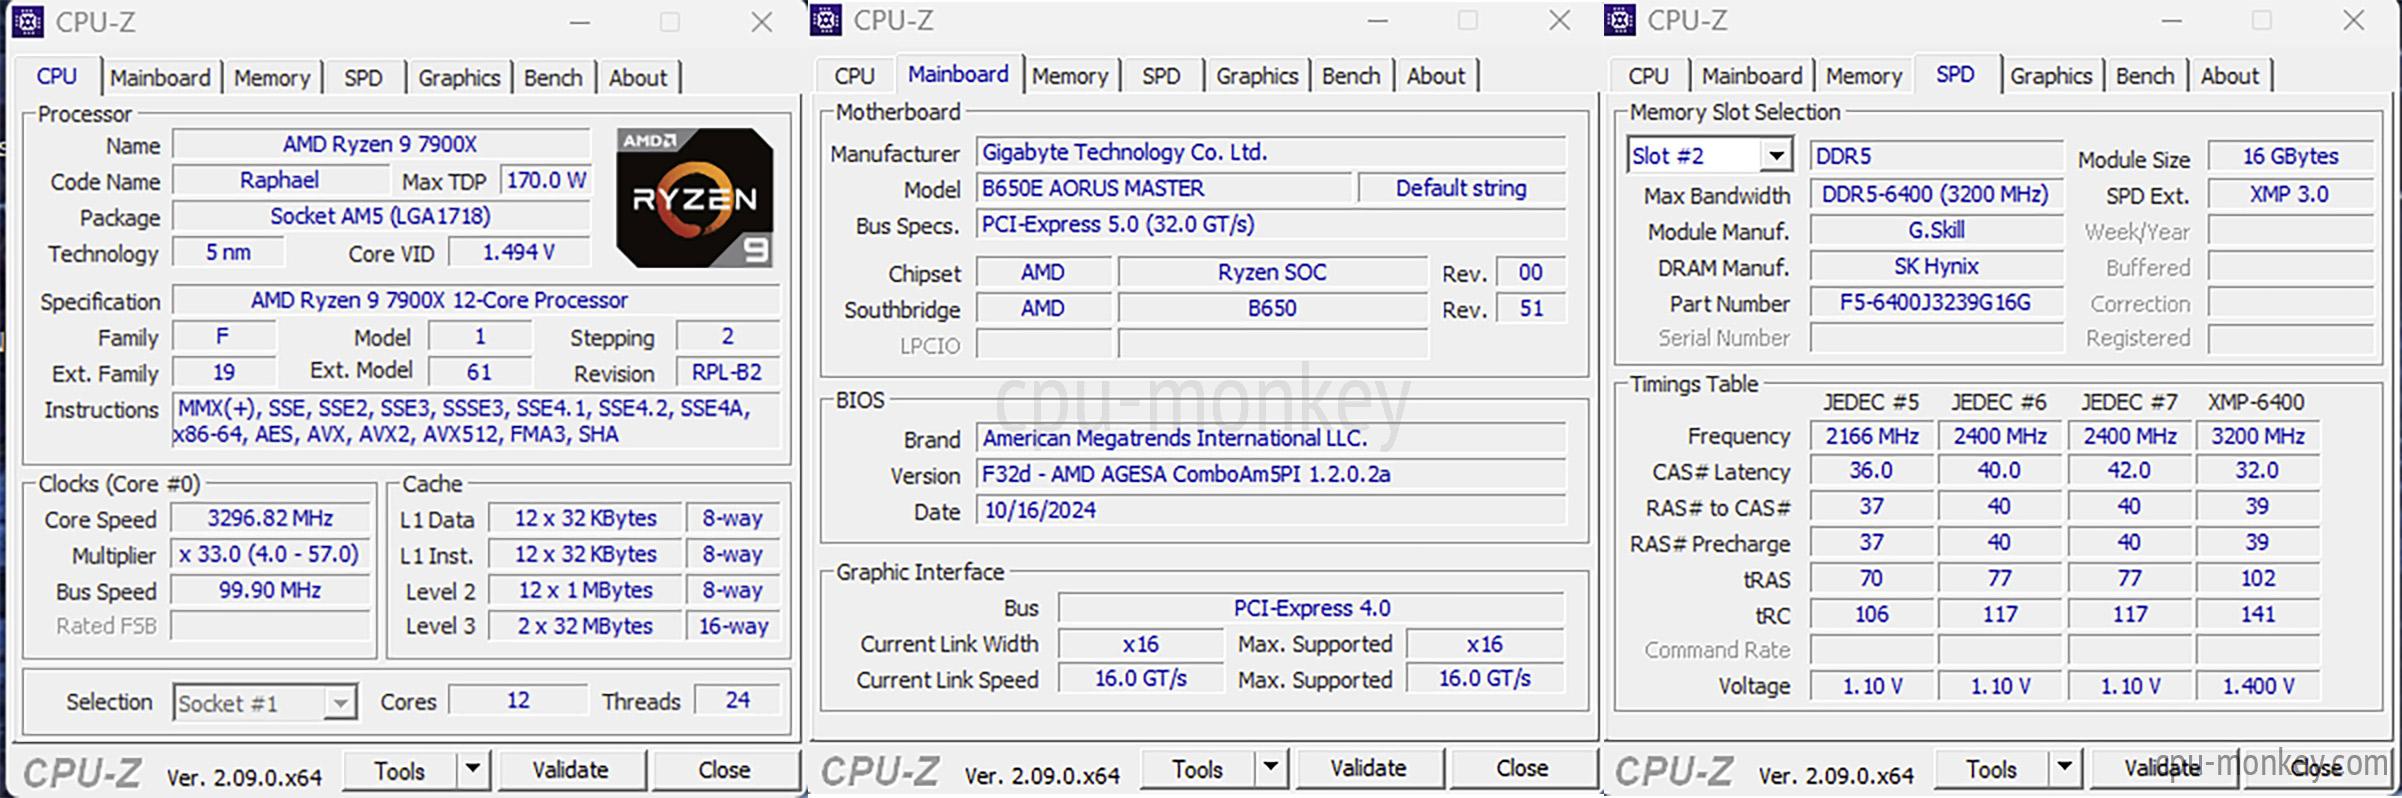Click the DDR5-6400 (3200 MHz) max bandwidth field
This screenshot has height=798, width=2402.
click(x=1936, y=194)
